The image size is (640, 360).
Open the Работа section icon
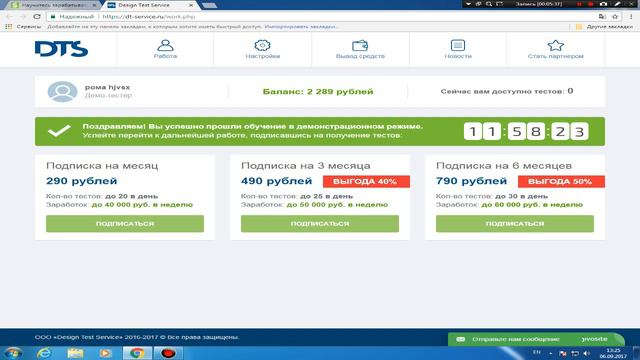[165, 45]
